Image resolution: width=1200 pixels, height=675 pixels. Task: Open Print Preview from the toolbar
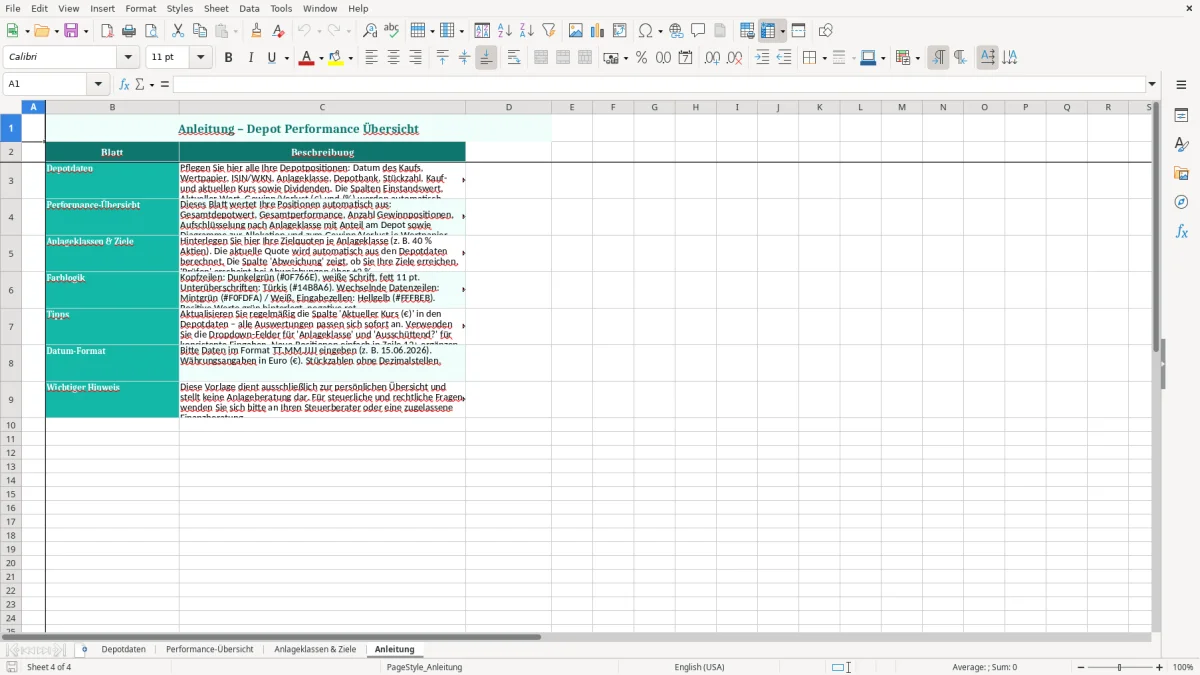(x=151, y=31)
